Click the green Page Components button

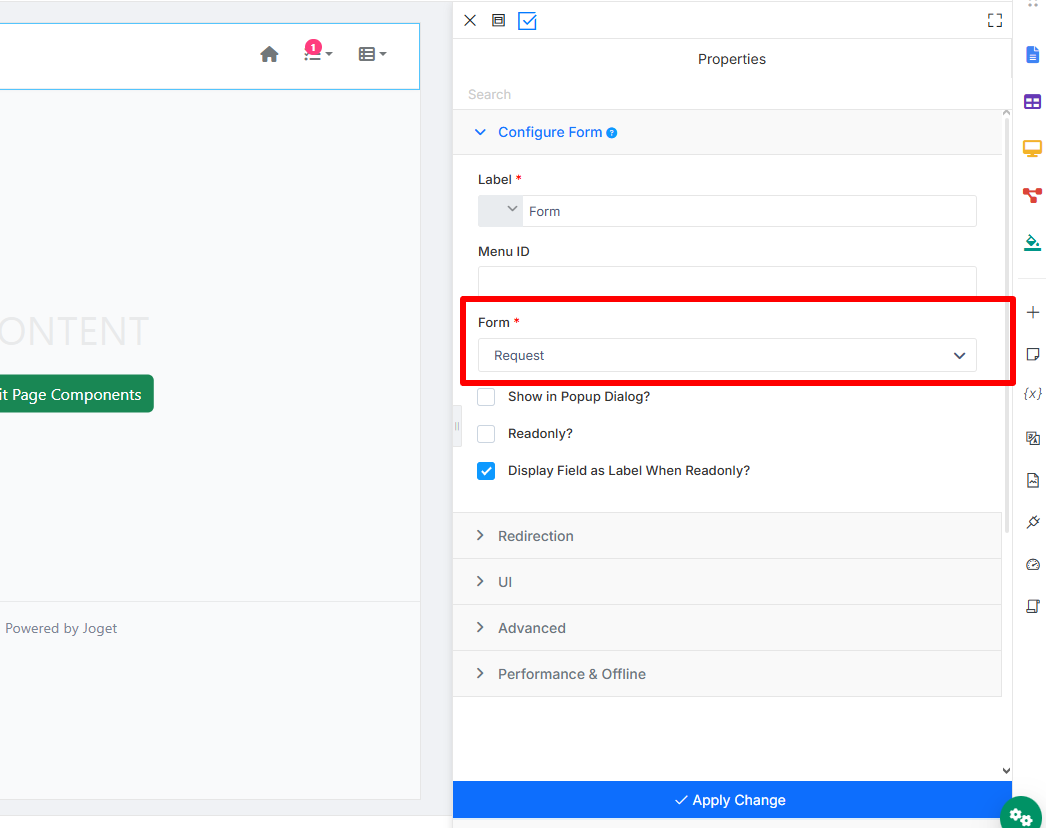click(76, 394)
